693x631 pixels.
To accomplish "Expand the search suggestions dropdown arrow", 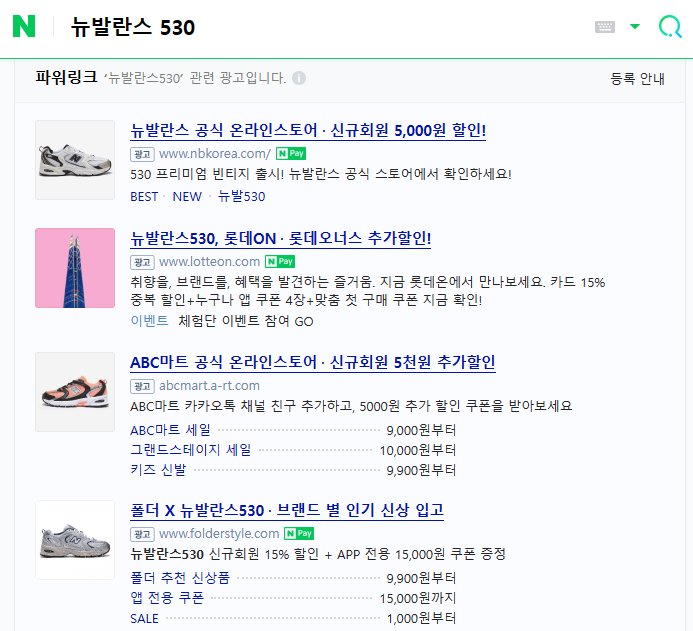I will click(635, 27).
